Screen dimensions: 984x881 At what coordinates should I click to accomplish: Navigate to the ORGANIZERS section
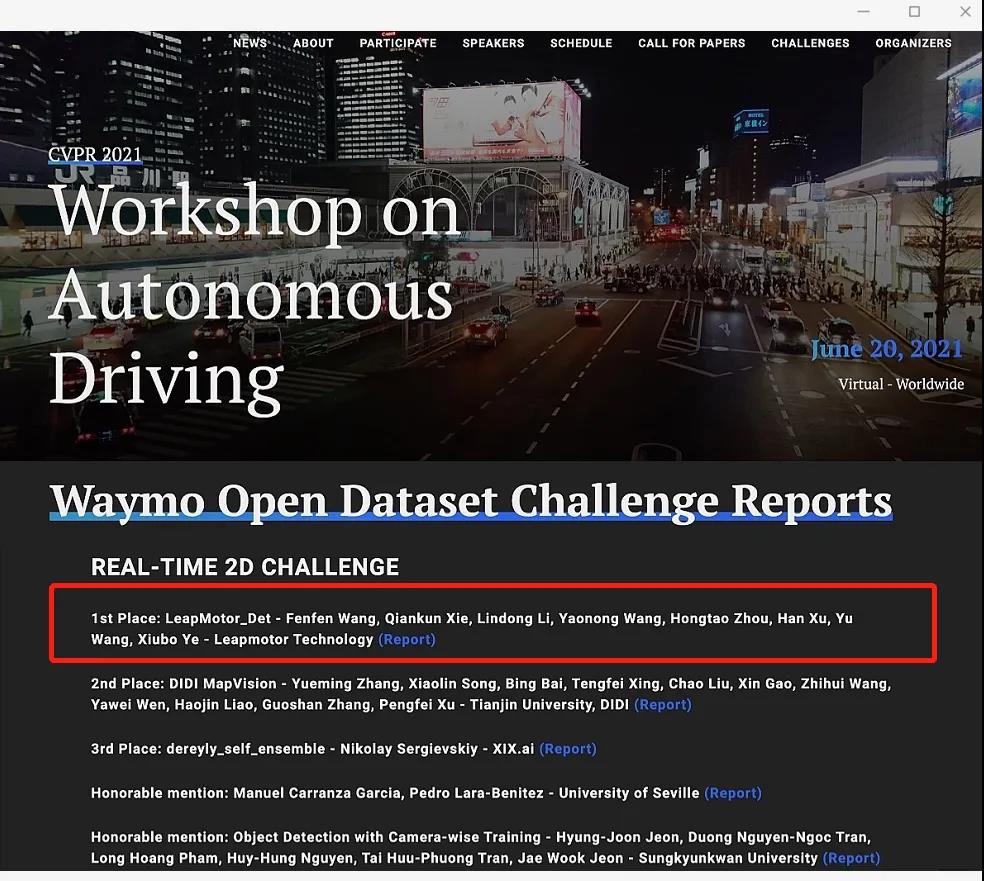click(913, 43)
